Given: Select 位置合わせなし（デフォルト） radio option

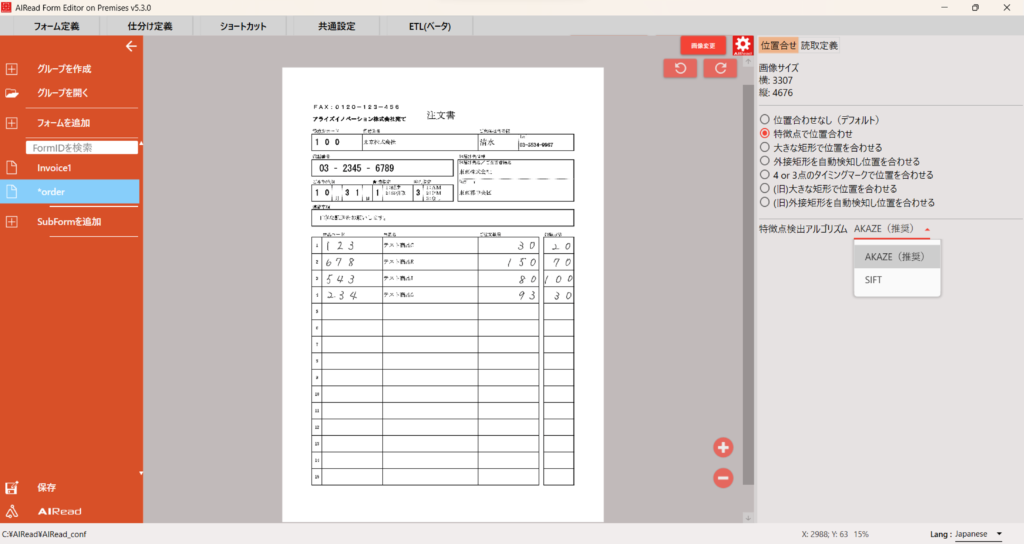Looking at the screenshot, I should pos(765,120).
